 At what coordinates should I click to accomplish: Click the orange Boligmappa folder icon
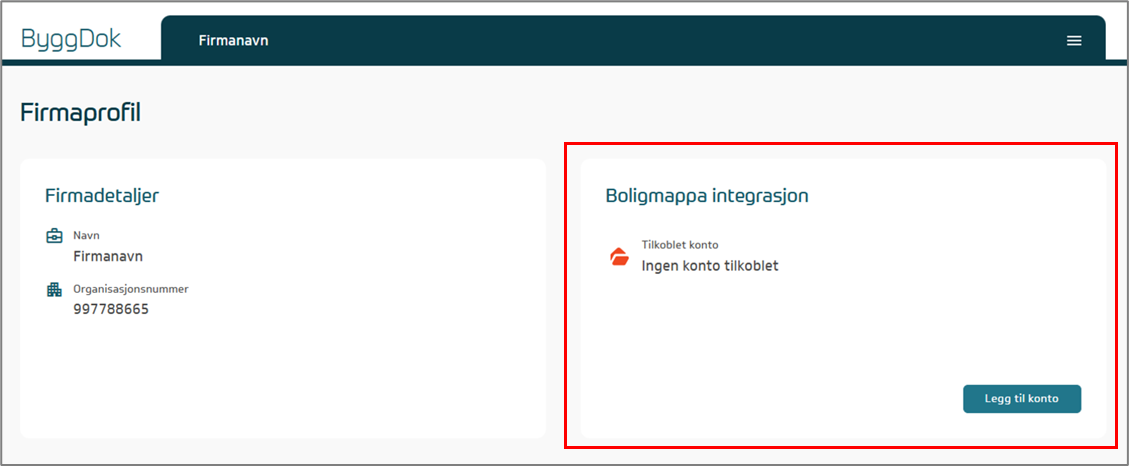619,257
